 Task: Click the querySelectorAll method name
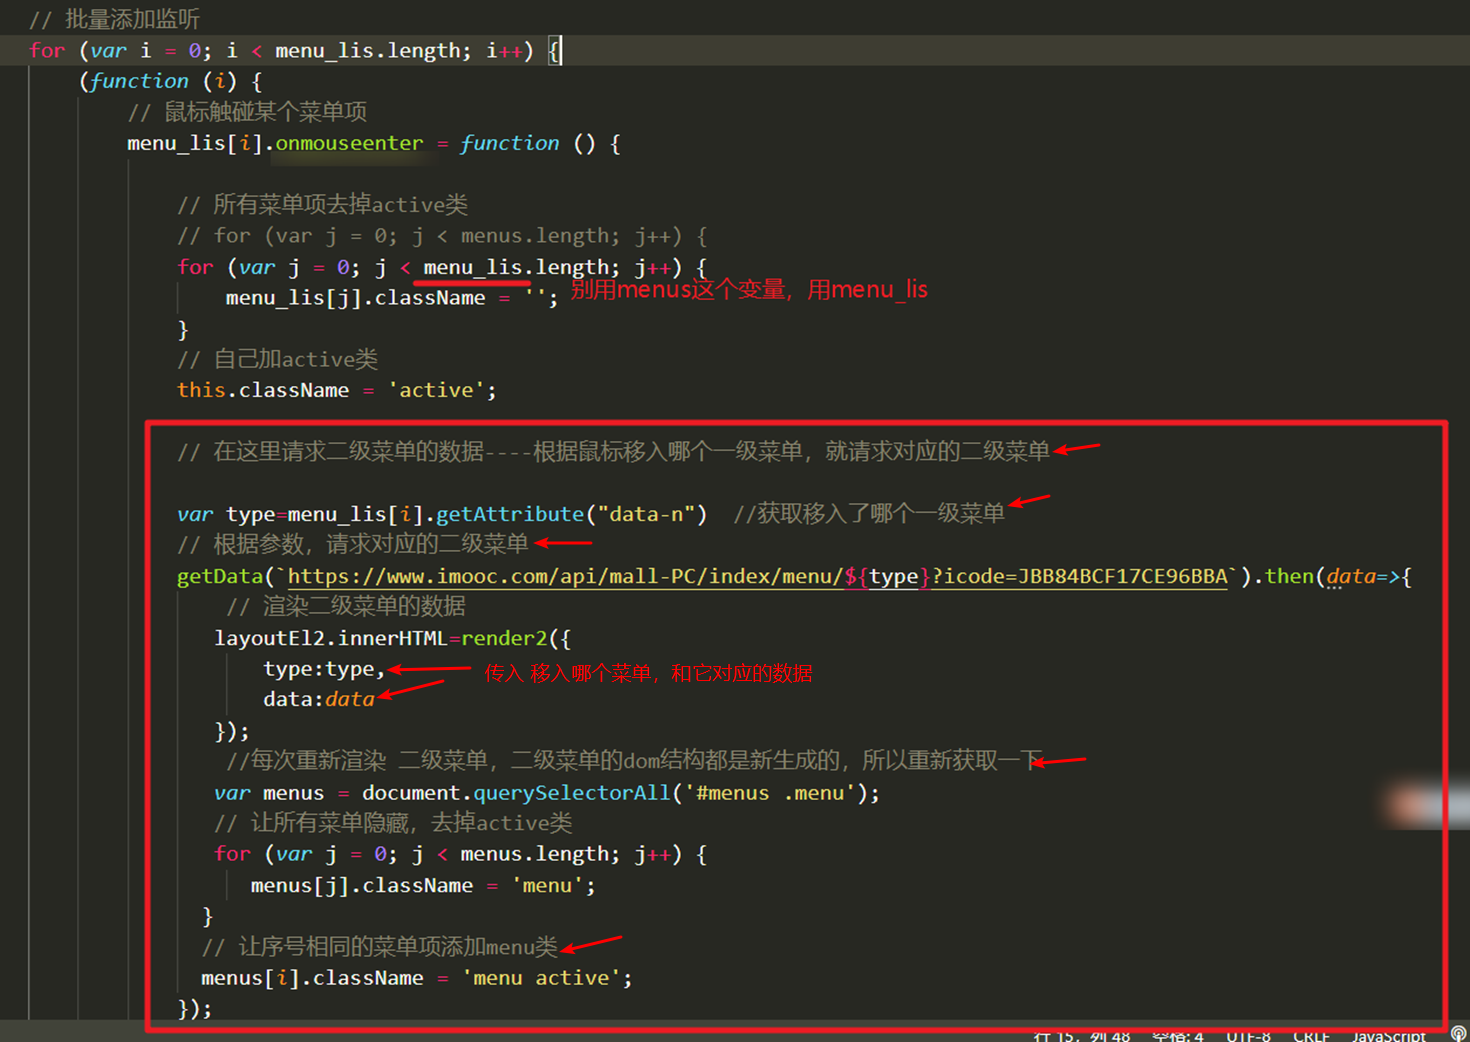(x=572, y=793)
